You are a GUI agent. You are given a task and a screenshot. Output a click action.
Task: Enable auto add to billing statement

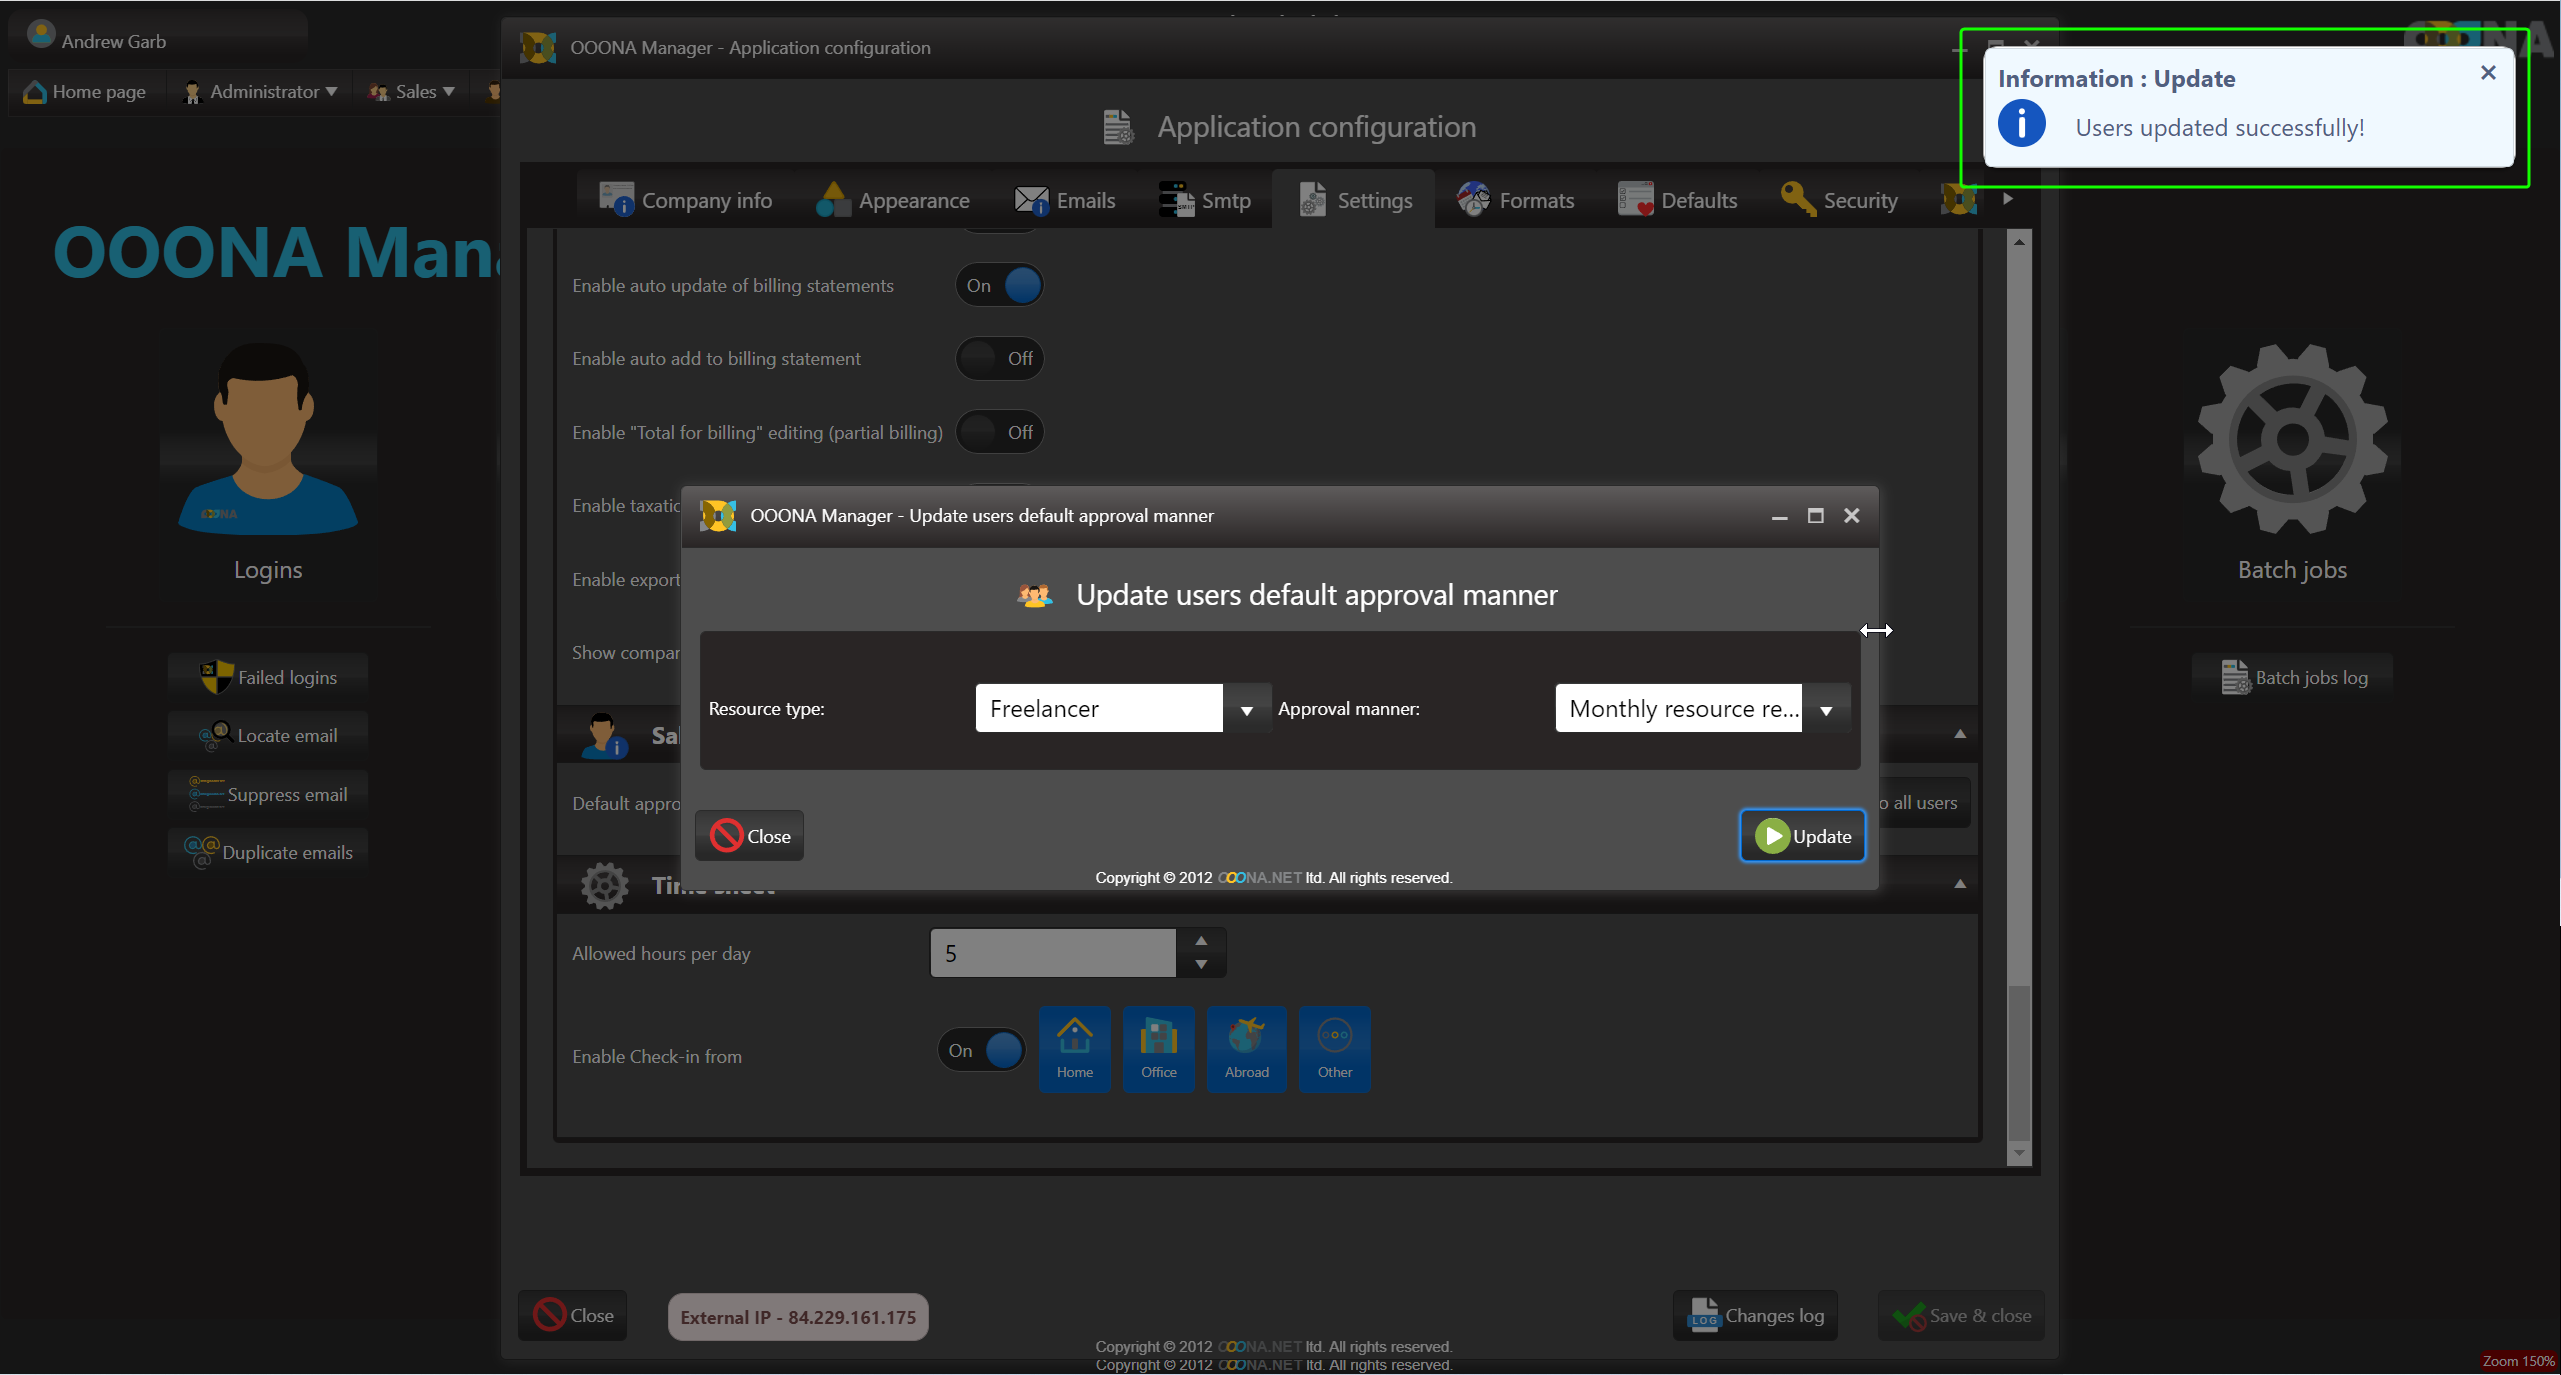pos(999,359)
